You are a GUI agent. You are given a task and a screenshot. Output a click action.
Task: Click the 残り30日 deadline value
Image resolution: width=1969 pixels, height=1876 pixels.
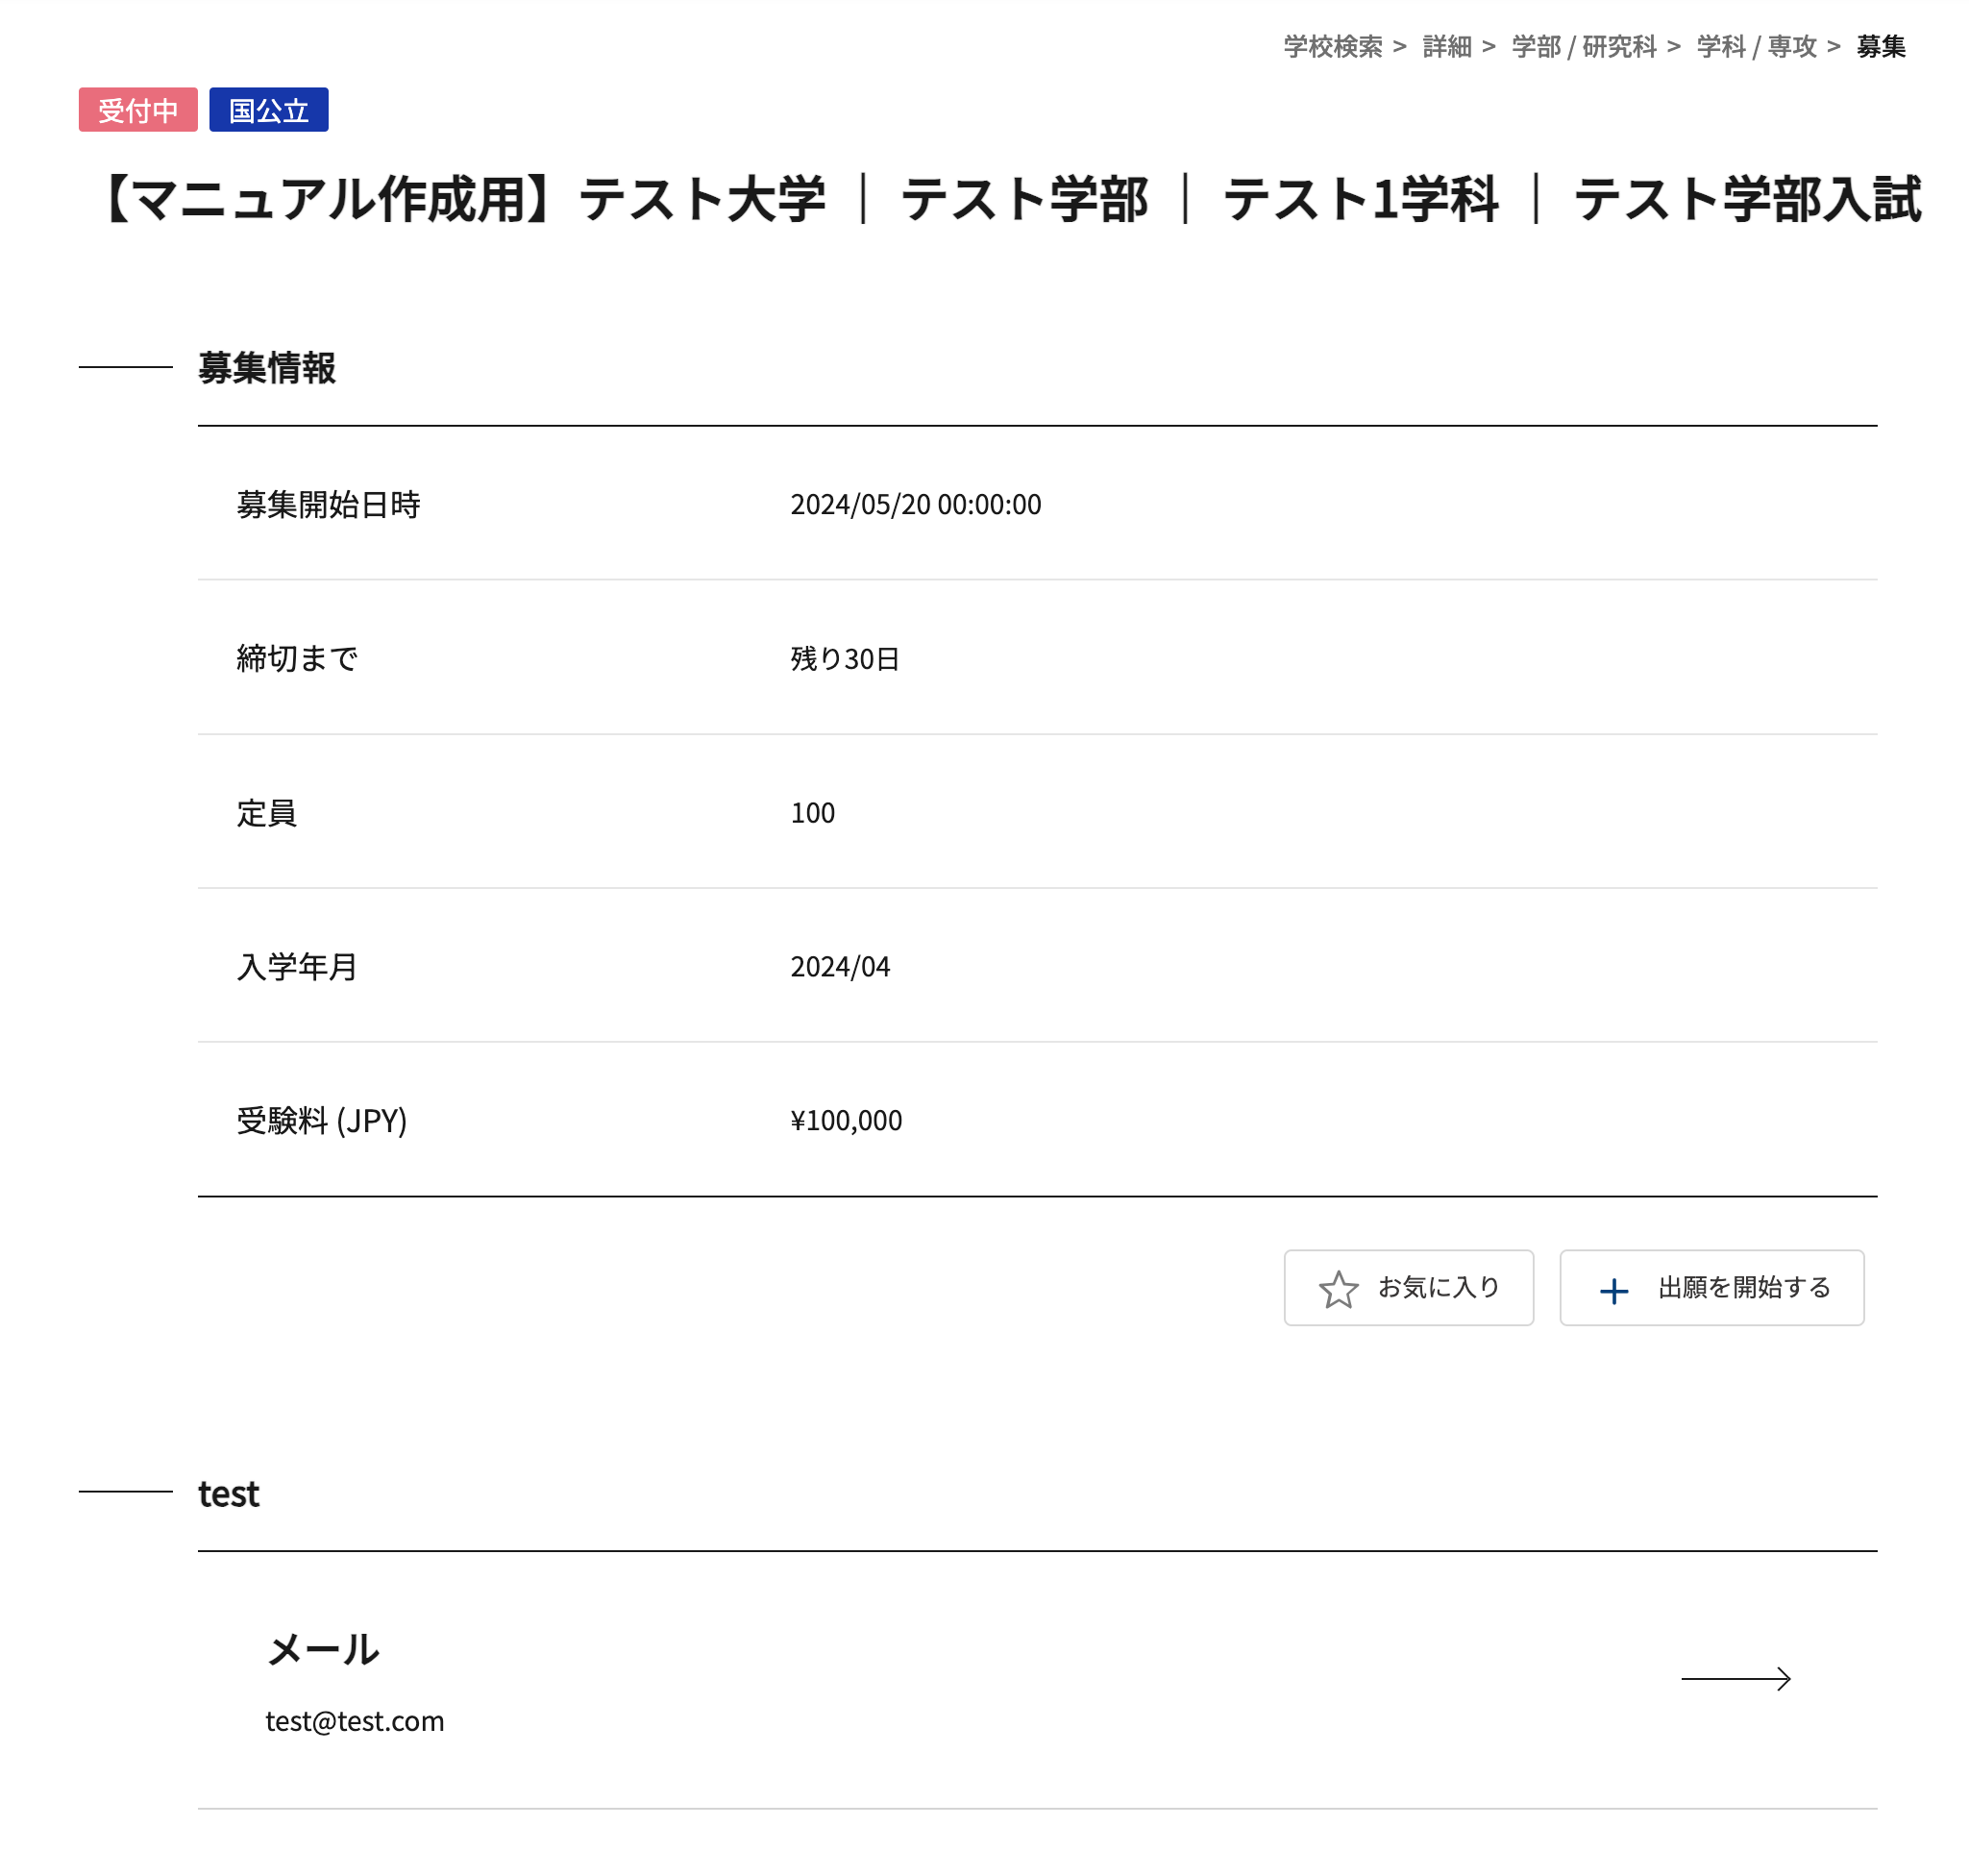click(844, 659)
